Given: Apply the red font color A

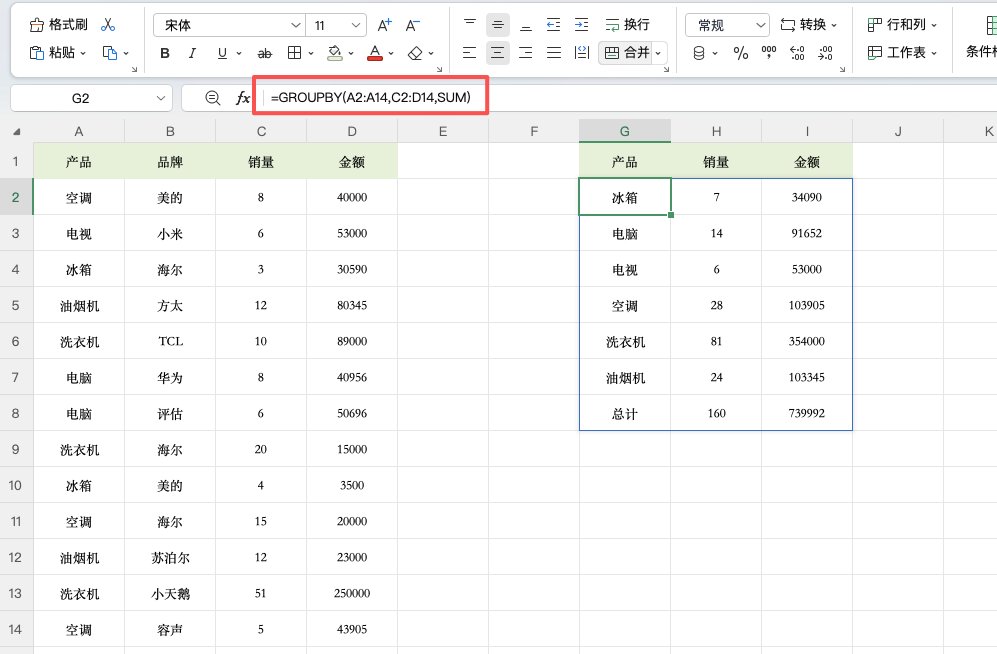Looking at the screenshot, I should click(375, 53).
